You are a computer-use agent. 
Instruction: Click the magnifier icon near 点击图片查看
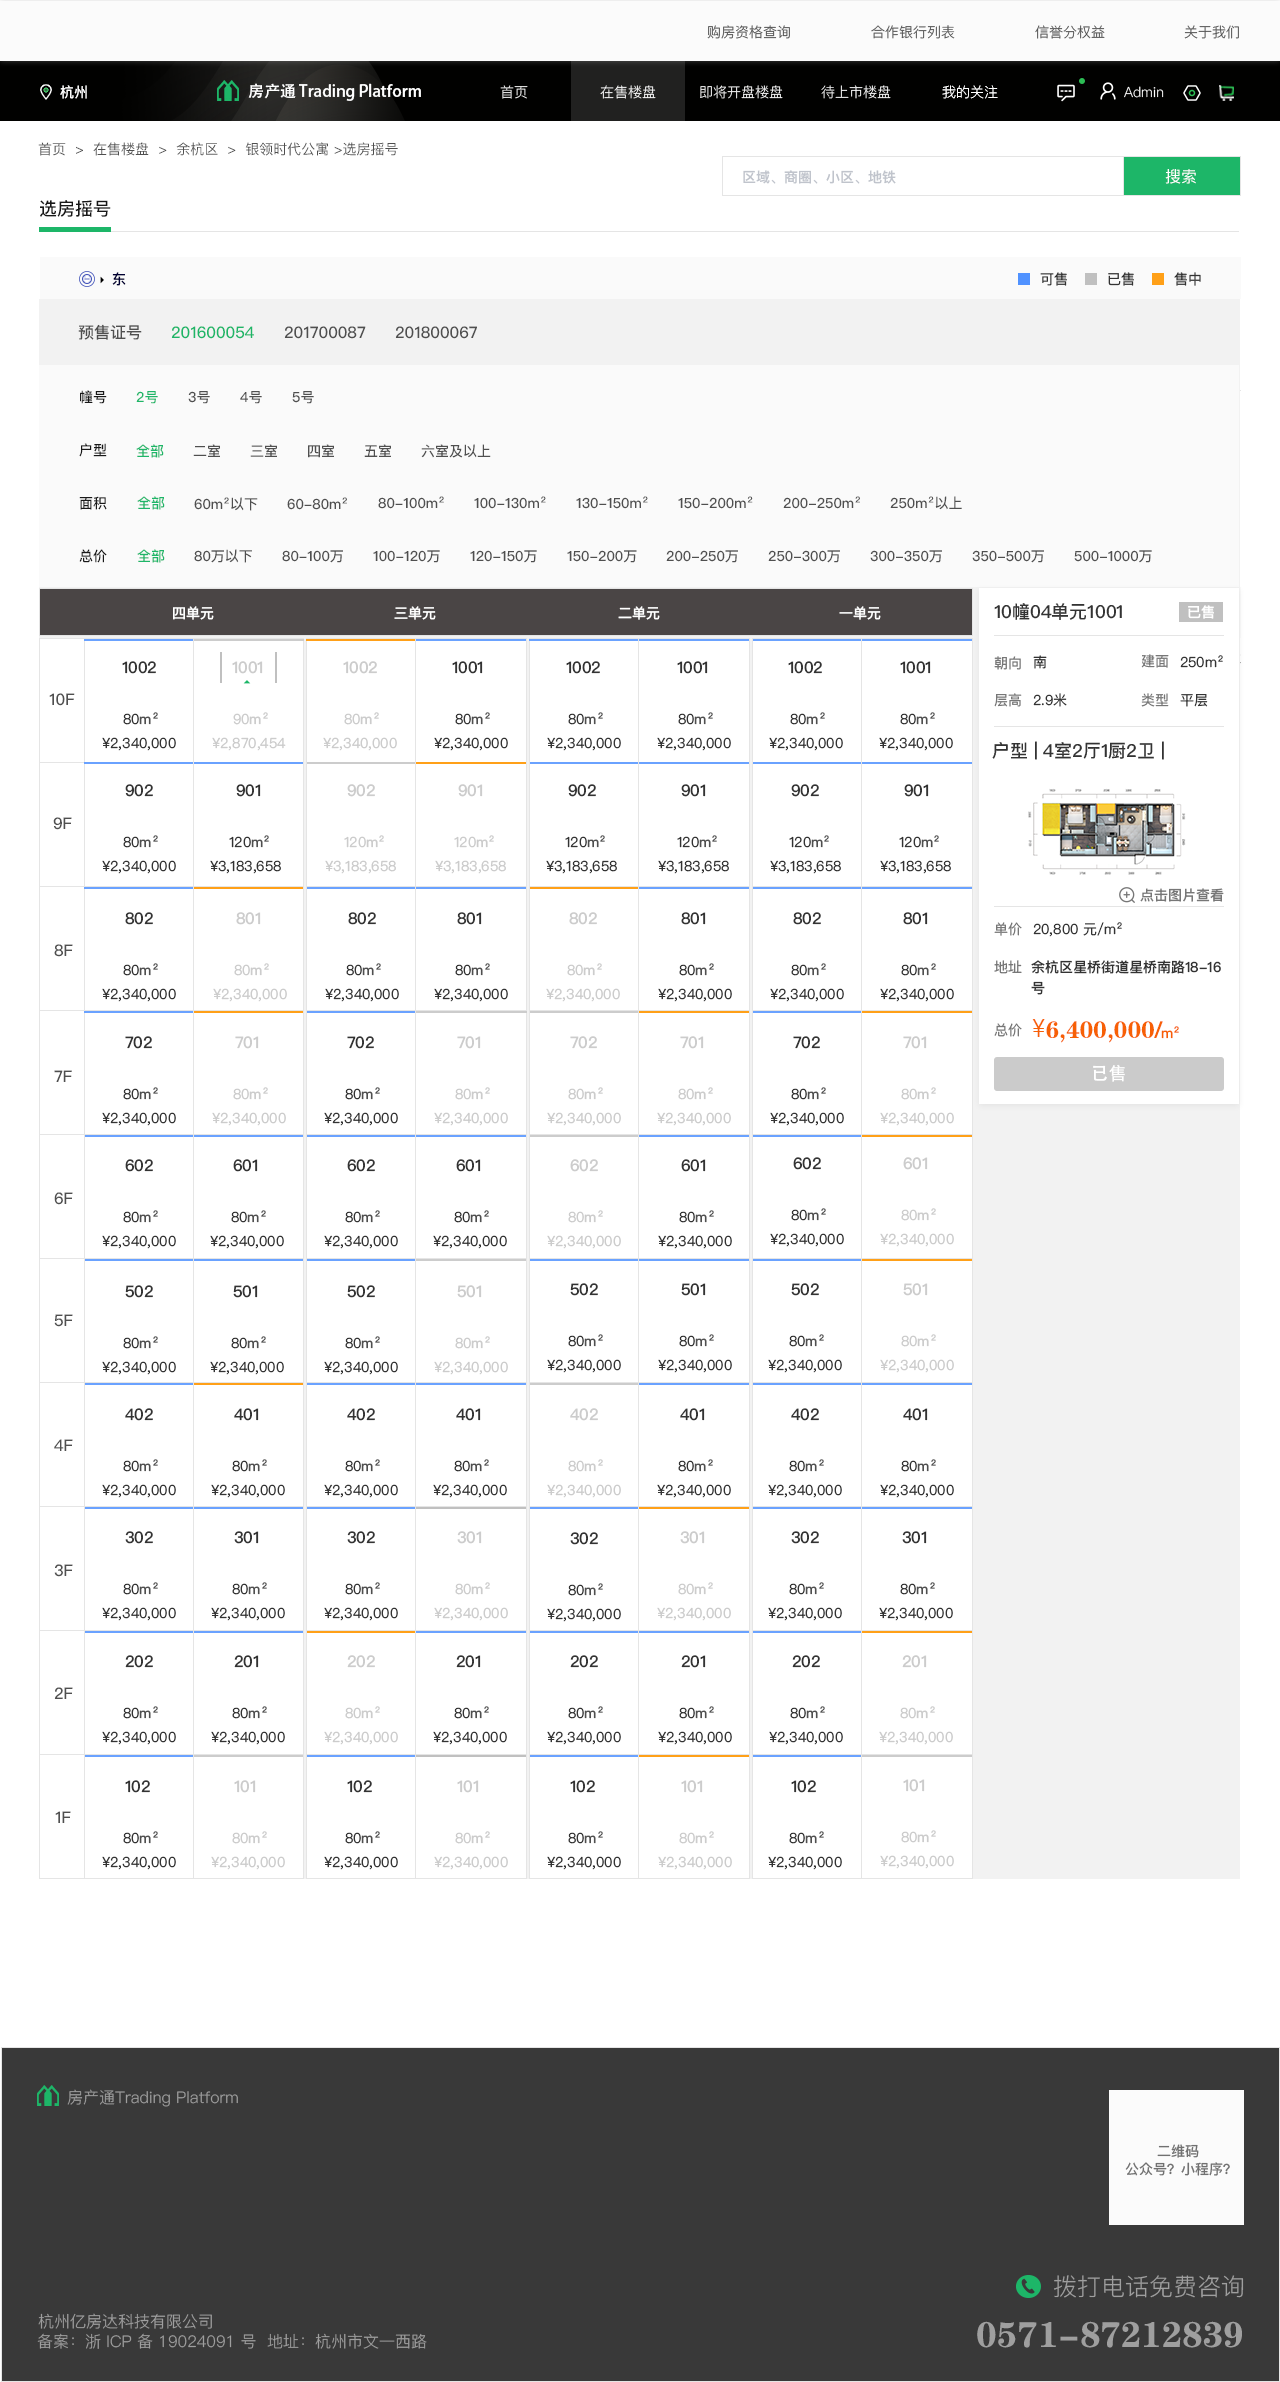(1127, 895)
